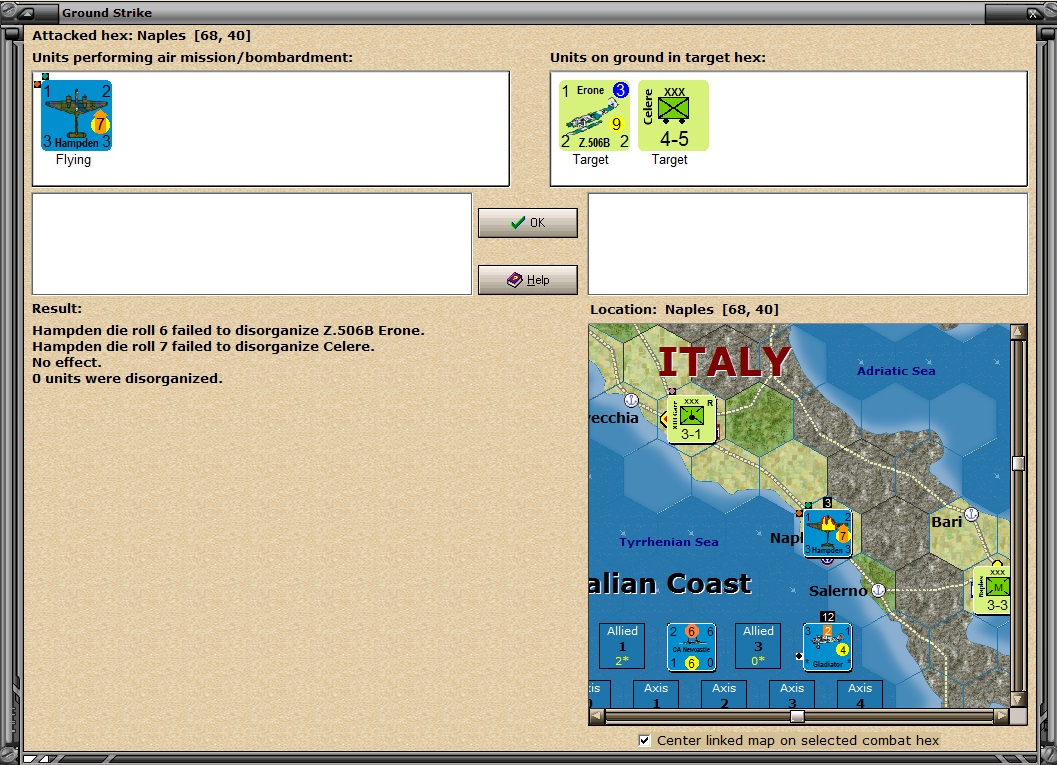Select the Celere 4-5 corps target unit
The height and width of the screenshot is (765, 1057).
[673, 115]
